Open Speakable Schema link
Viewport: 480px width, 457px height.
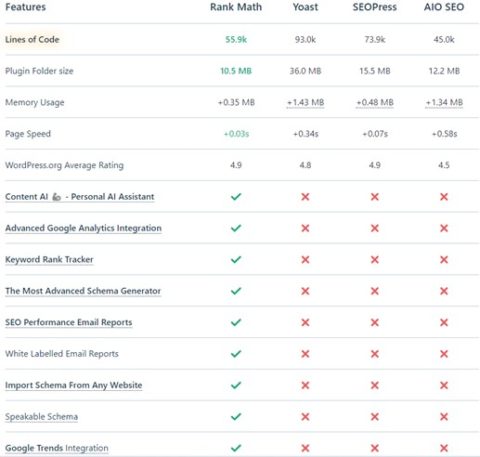(x=41, y=417)
